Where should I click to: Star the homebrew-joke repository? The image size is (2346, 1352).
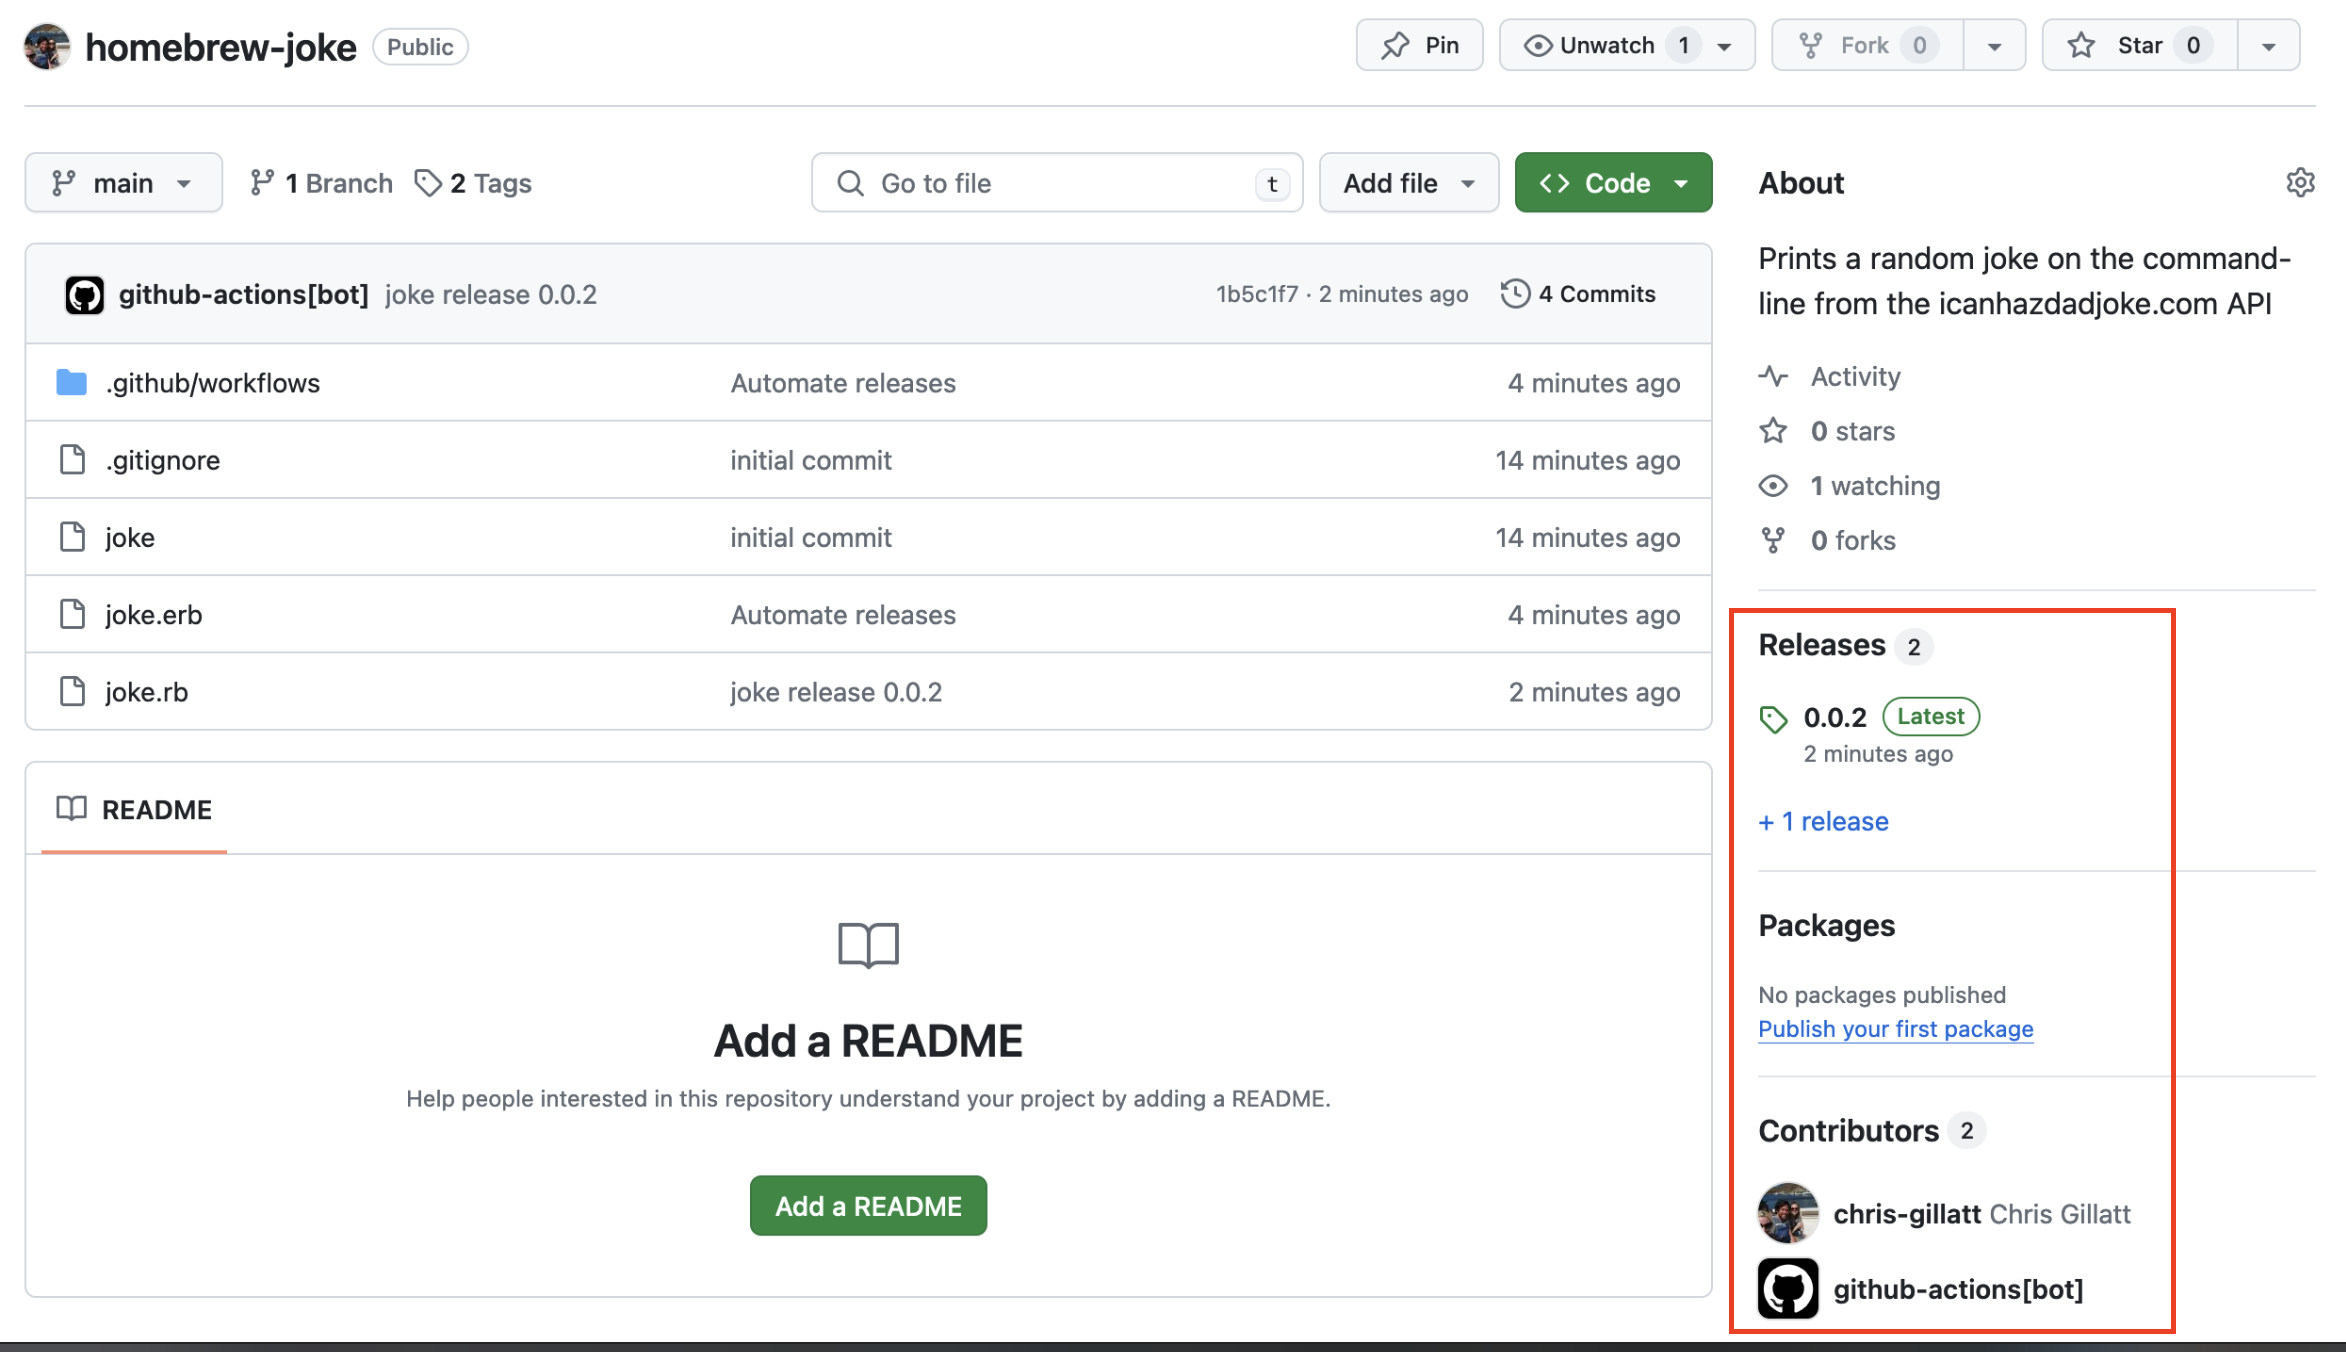click(x=2139, y=46)
